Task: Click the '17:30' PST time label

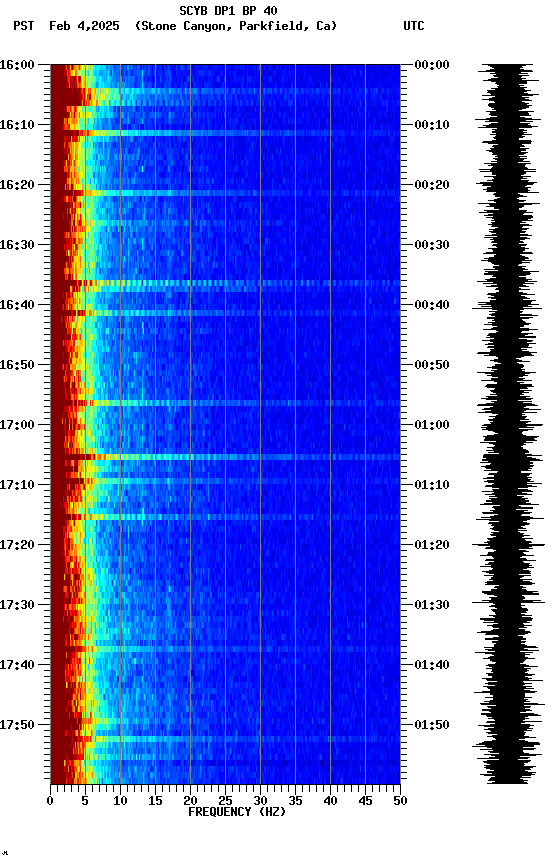Action: point(17,605)
